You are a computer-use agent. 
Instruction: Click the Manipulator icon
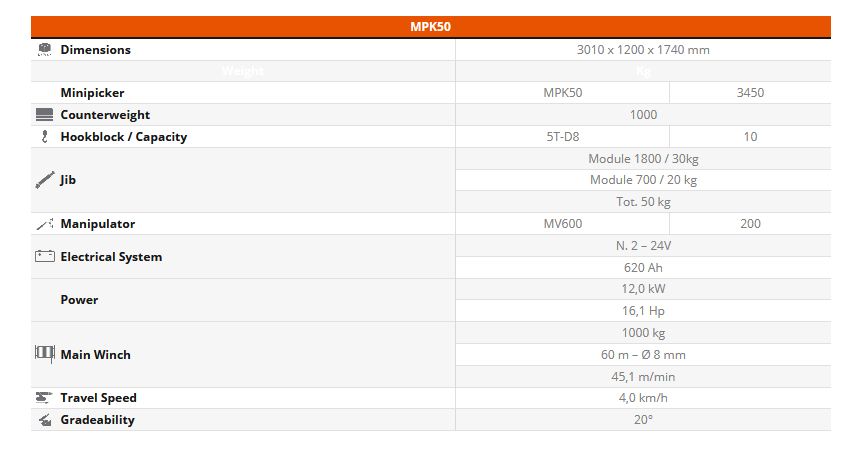point(44,224)
